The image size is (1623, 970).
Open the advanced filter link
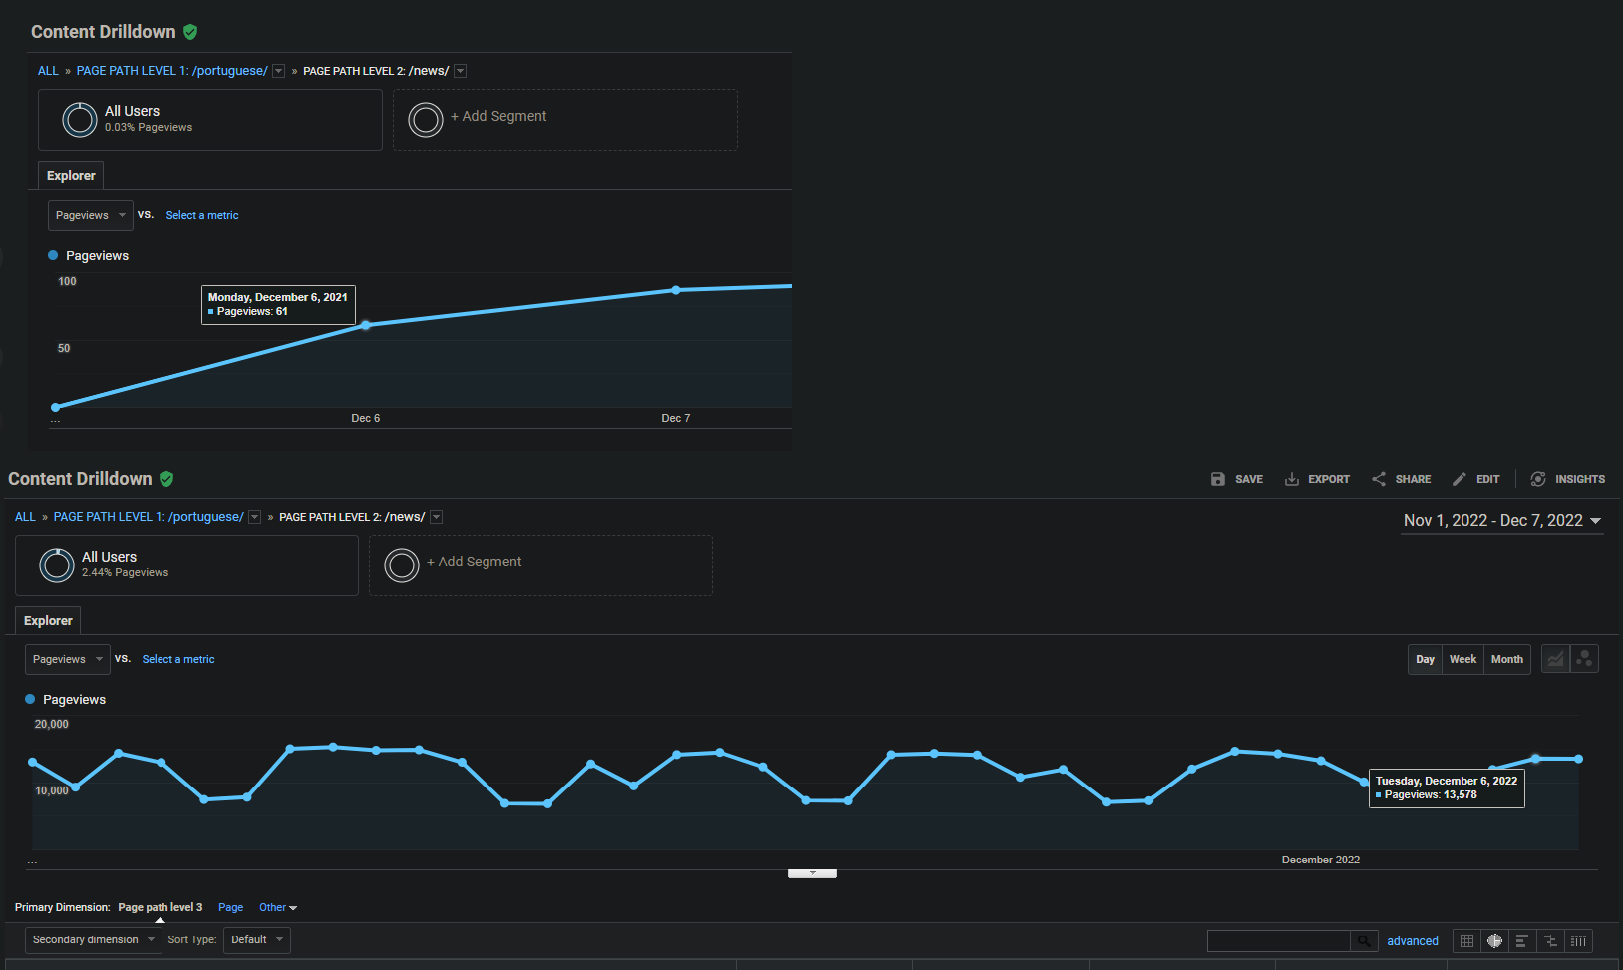point(1413,941)
